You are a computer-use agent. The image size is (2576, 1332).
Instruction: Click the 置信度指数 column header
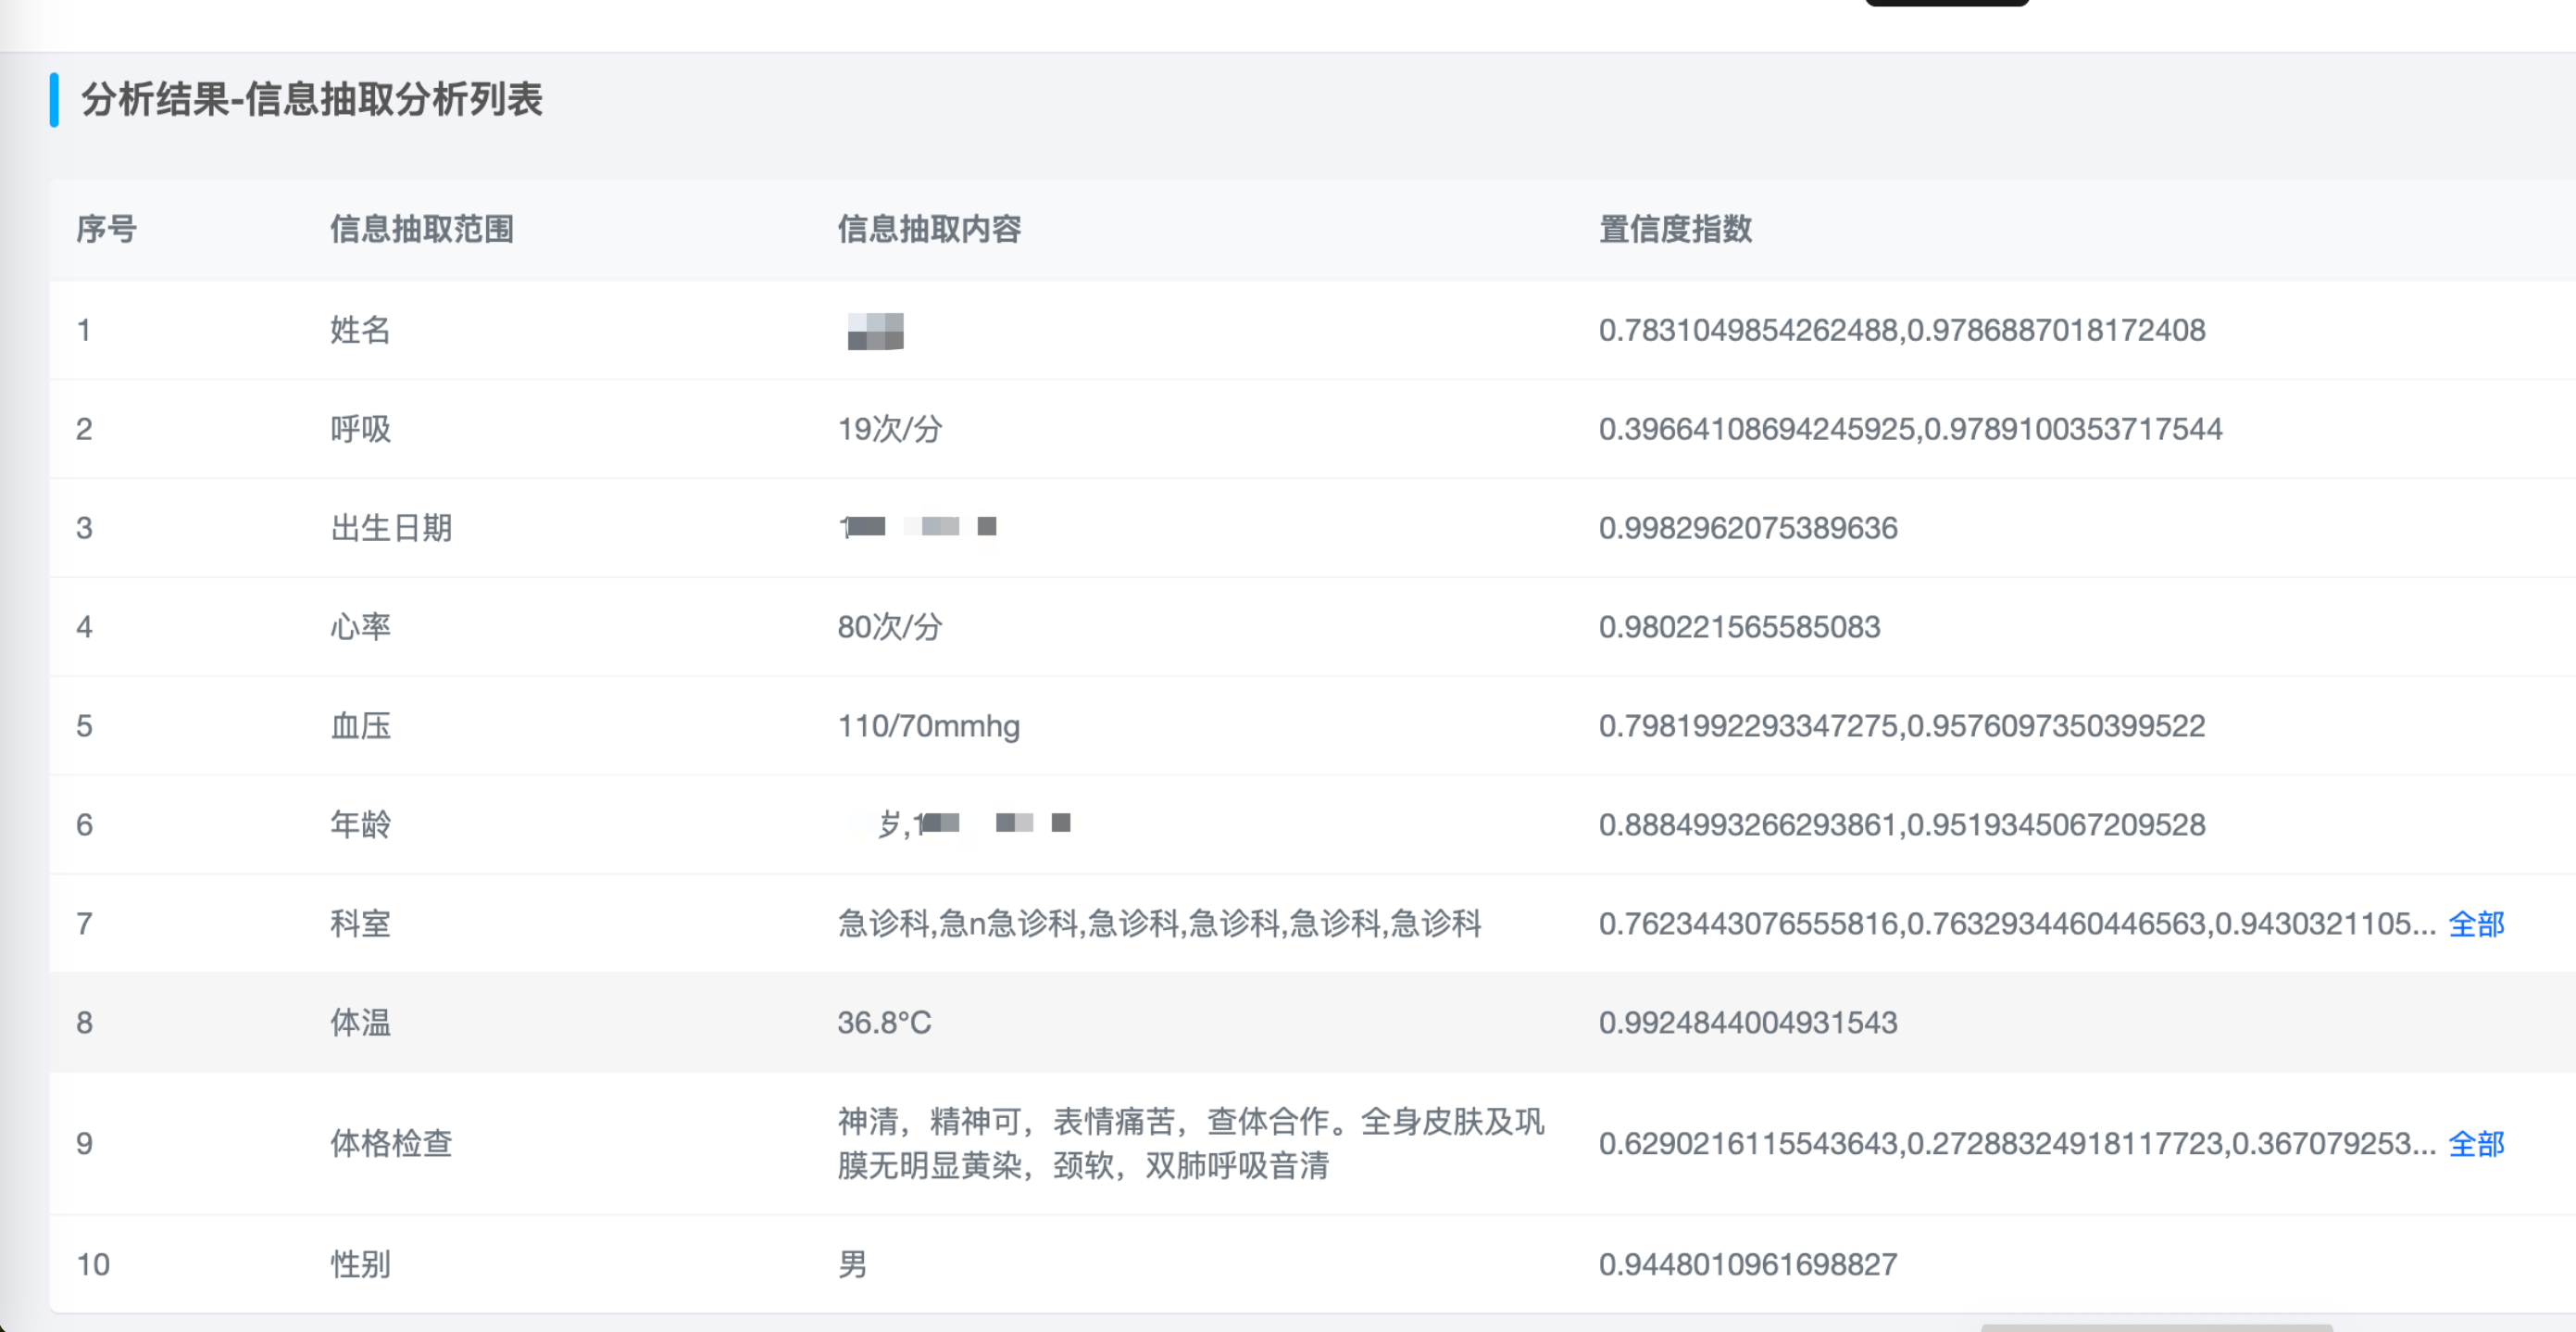[1675, 229]
